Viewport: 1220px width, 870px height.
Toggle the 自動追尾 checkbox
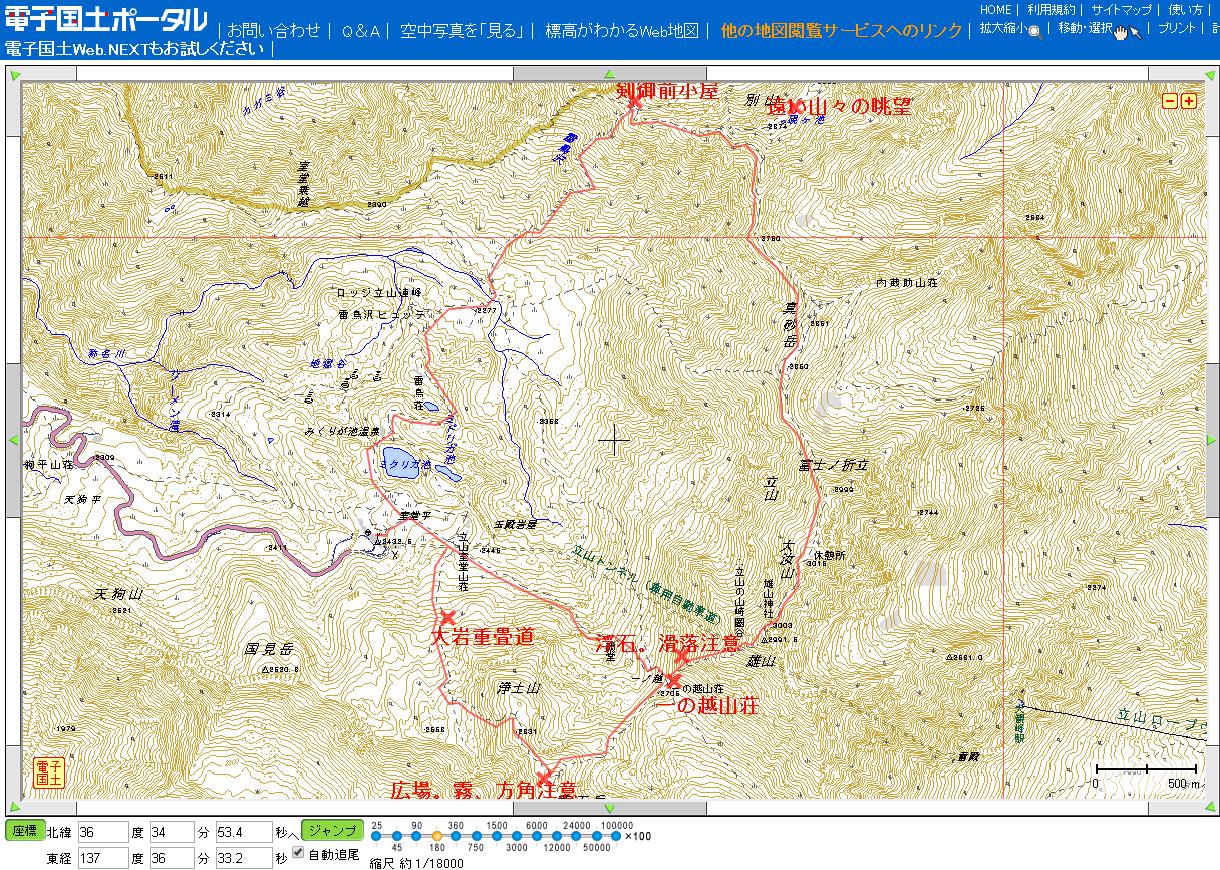[x=297, y=852]
